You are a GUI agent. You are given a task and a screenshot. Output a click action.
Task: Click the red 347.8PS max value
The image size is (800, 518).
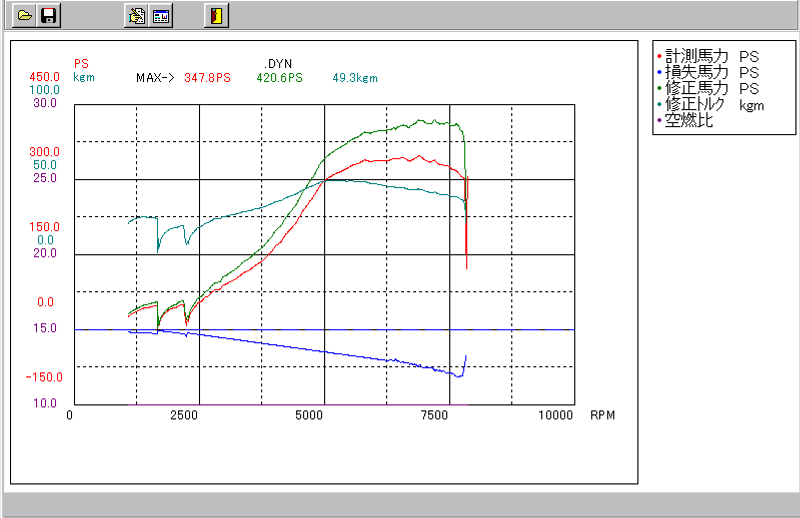(x=207, y=77)
